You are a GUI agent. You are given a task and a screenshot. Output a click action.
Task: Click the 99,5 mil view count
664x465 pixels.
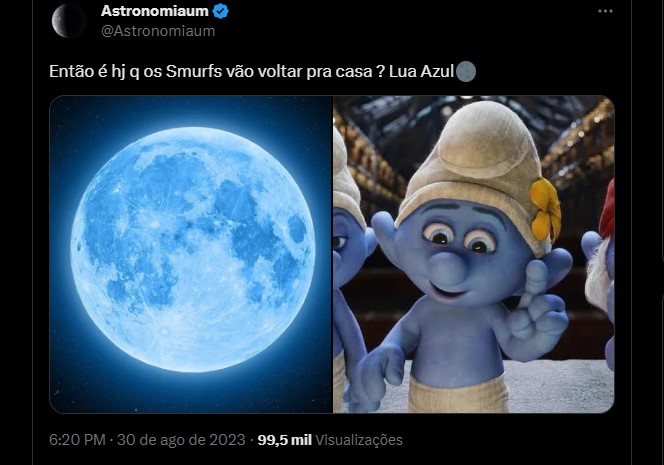[285, 440]
